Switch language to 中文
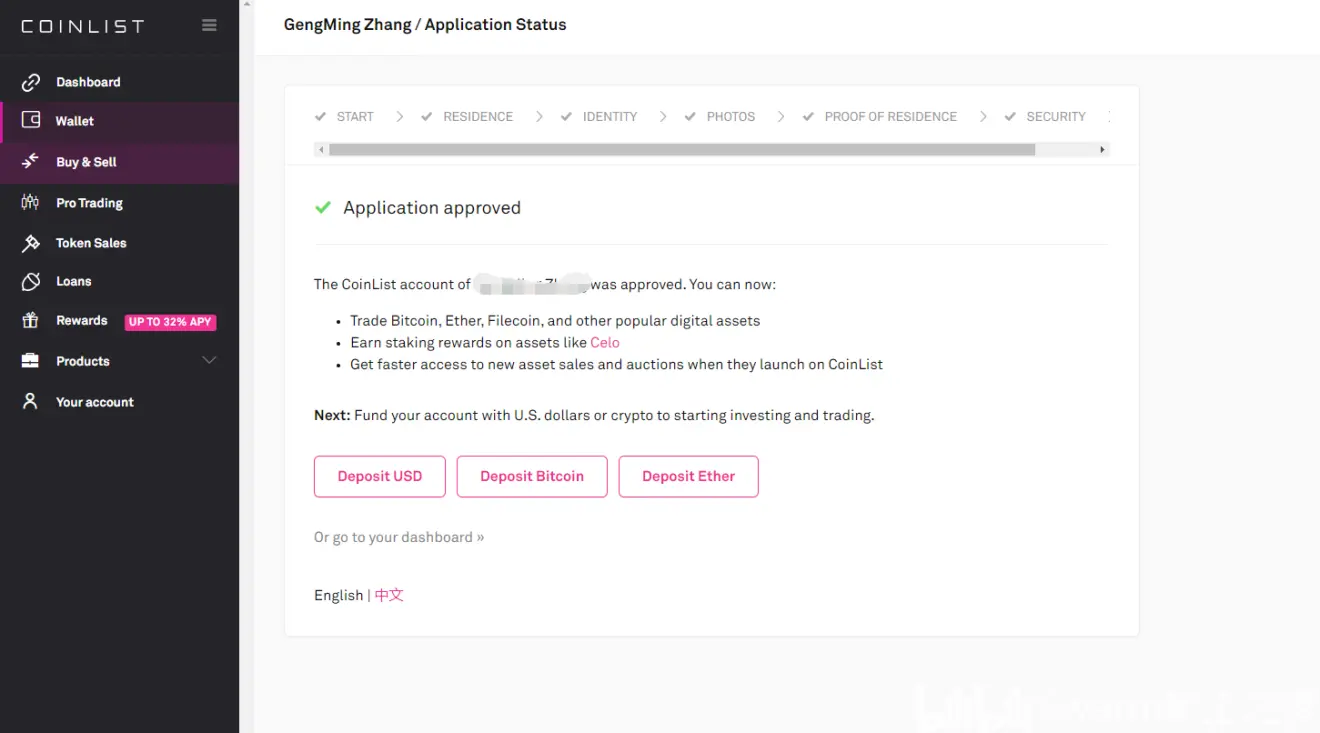The width and height of the screenshot is (1320, 733). pos(389,595)
